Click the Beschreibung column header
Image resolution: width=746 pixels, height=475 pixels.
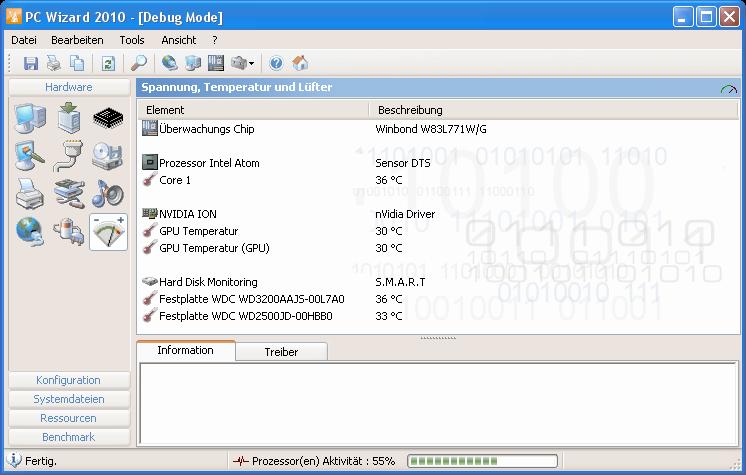point(554,110)
